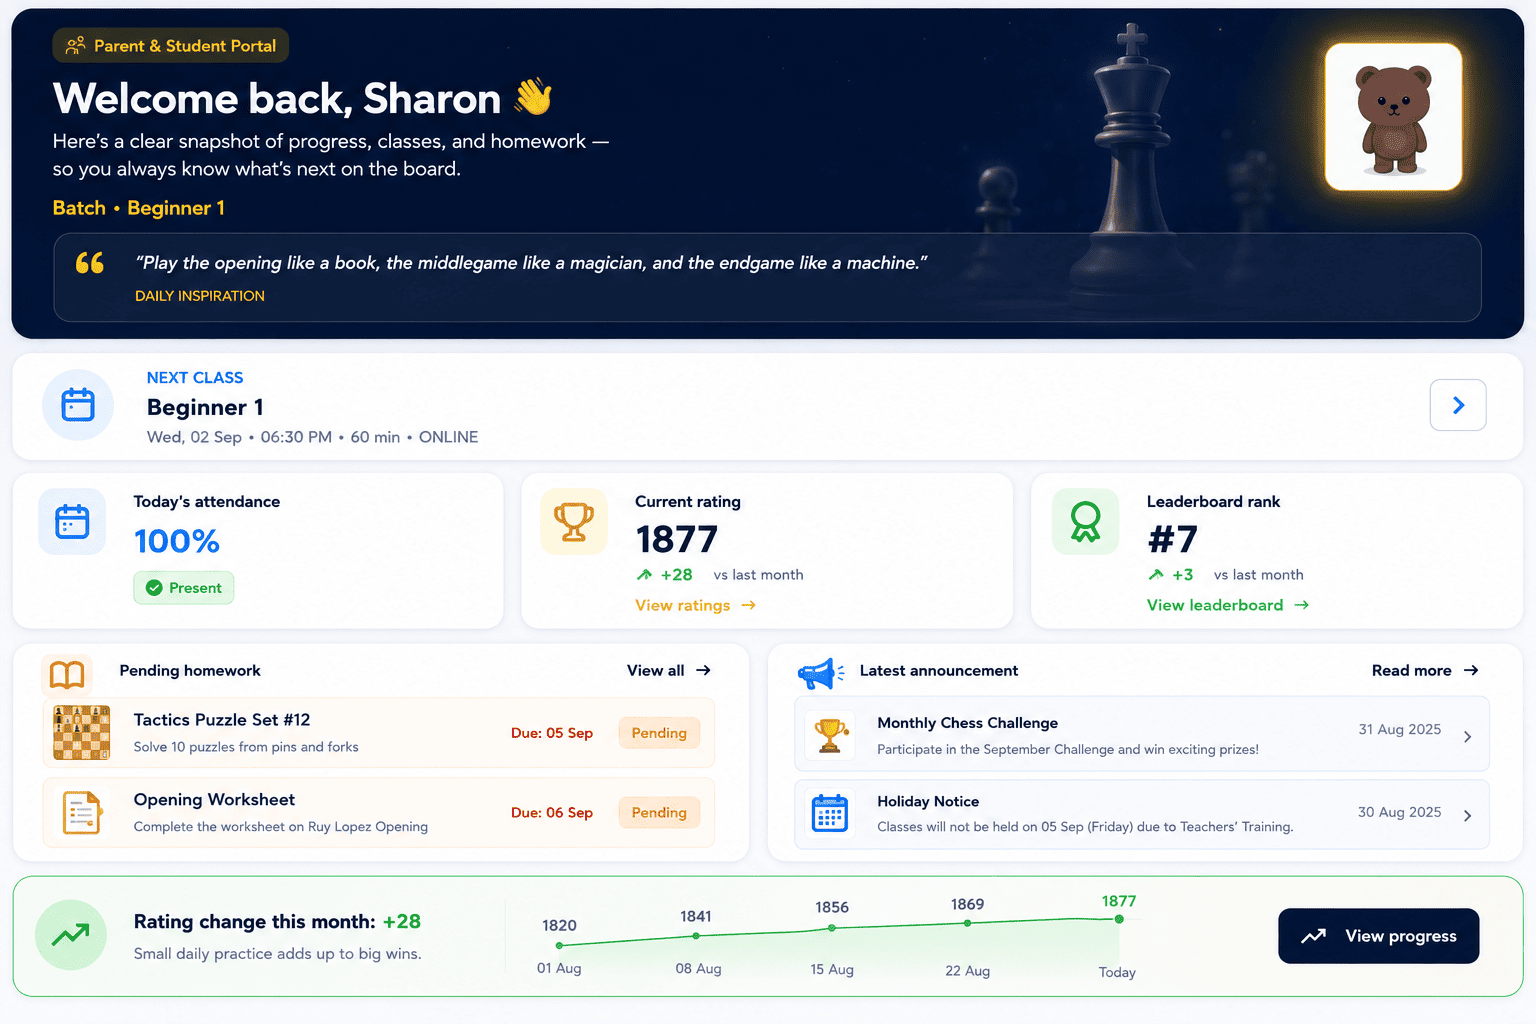This screenshot has width=1536, height=1024.
Task: Click the 'Due: 05 Sep' text
Action: click(x=552, y=733)
